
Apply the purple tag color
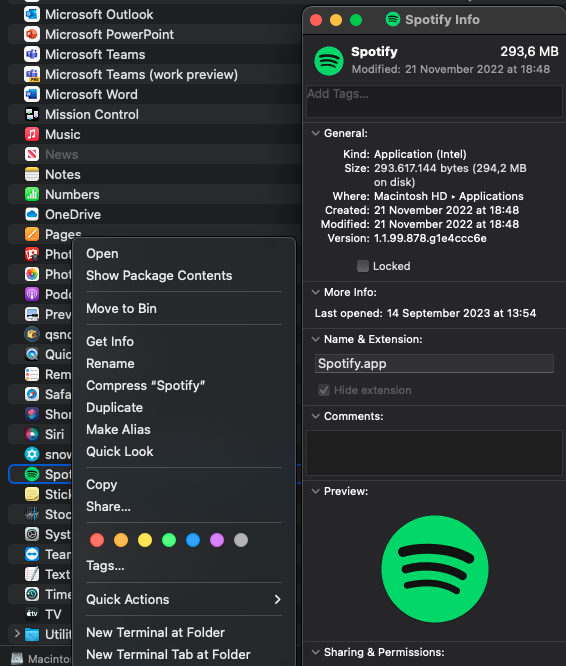(x=217, y=540)
